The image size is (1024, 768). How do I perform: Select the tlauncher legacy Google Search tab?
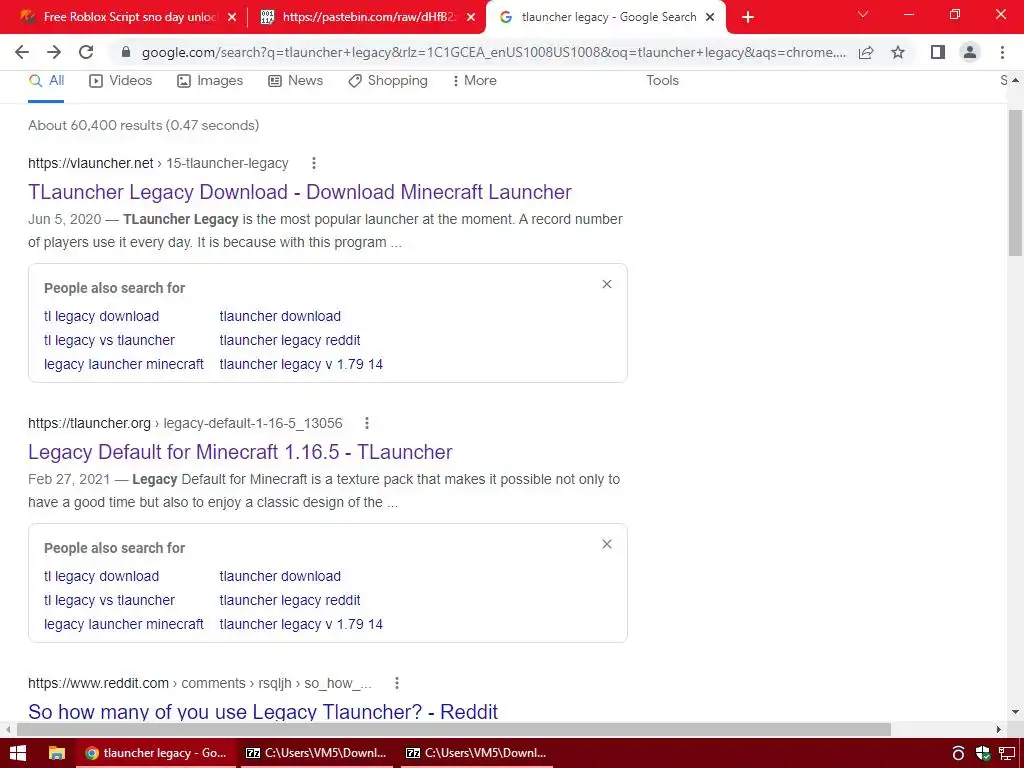[x=606, y=18]
